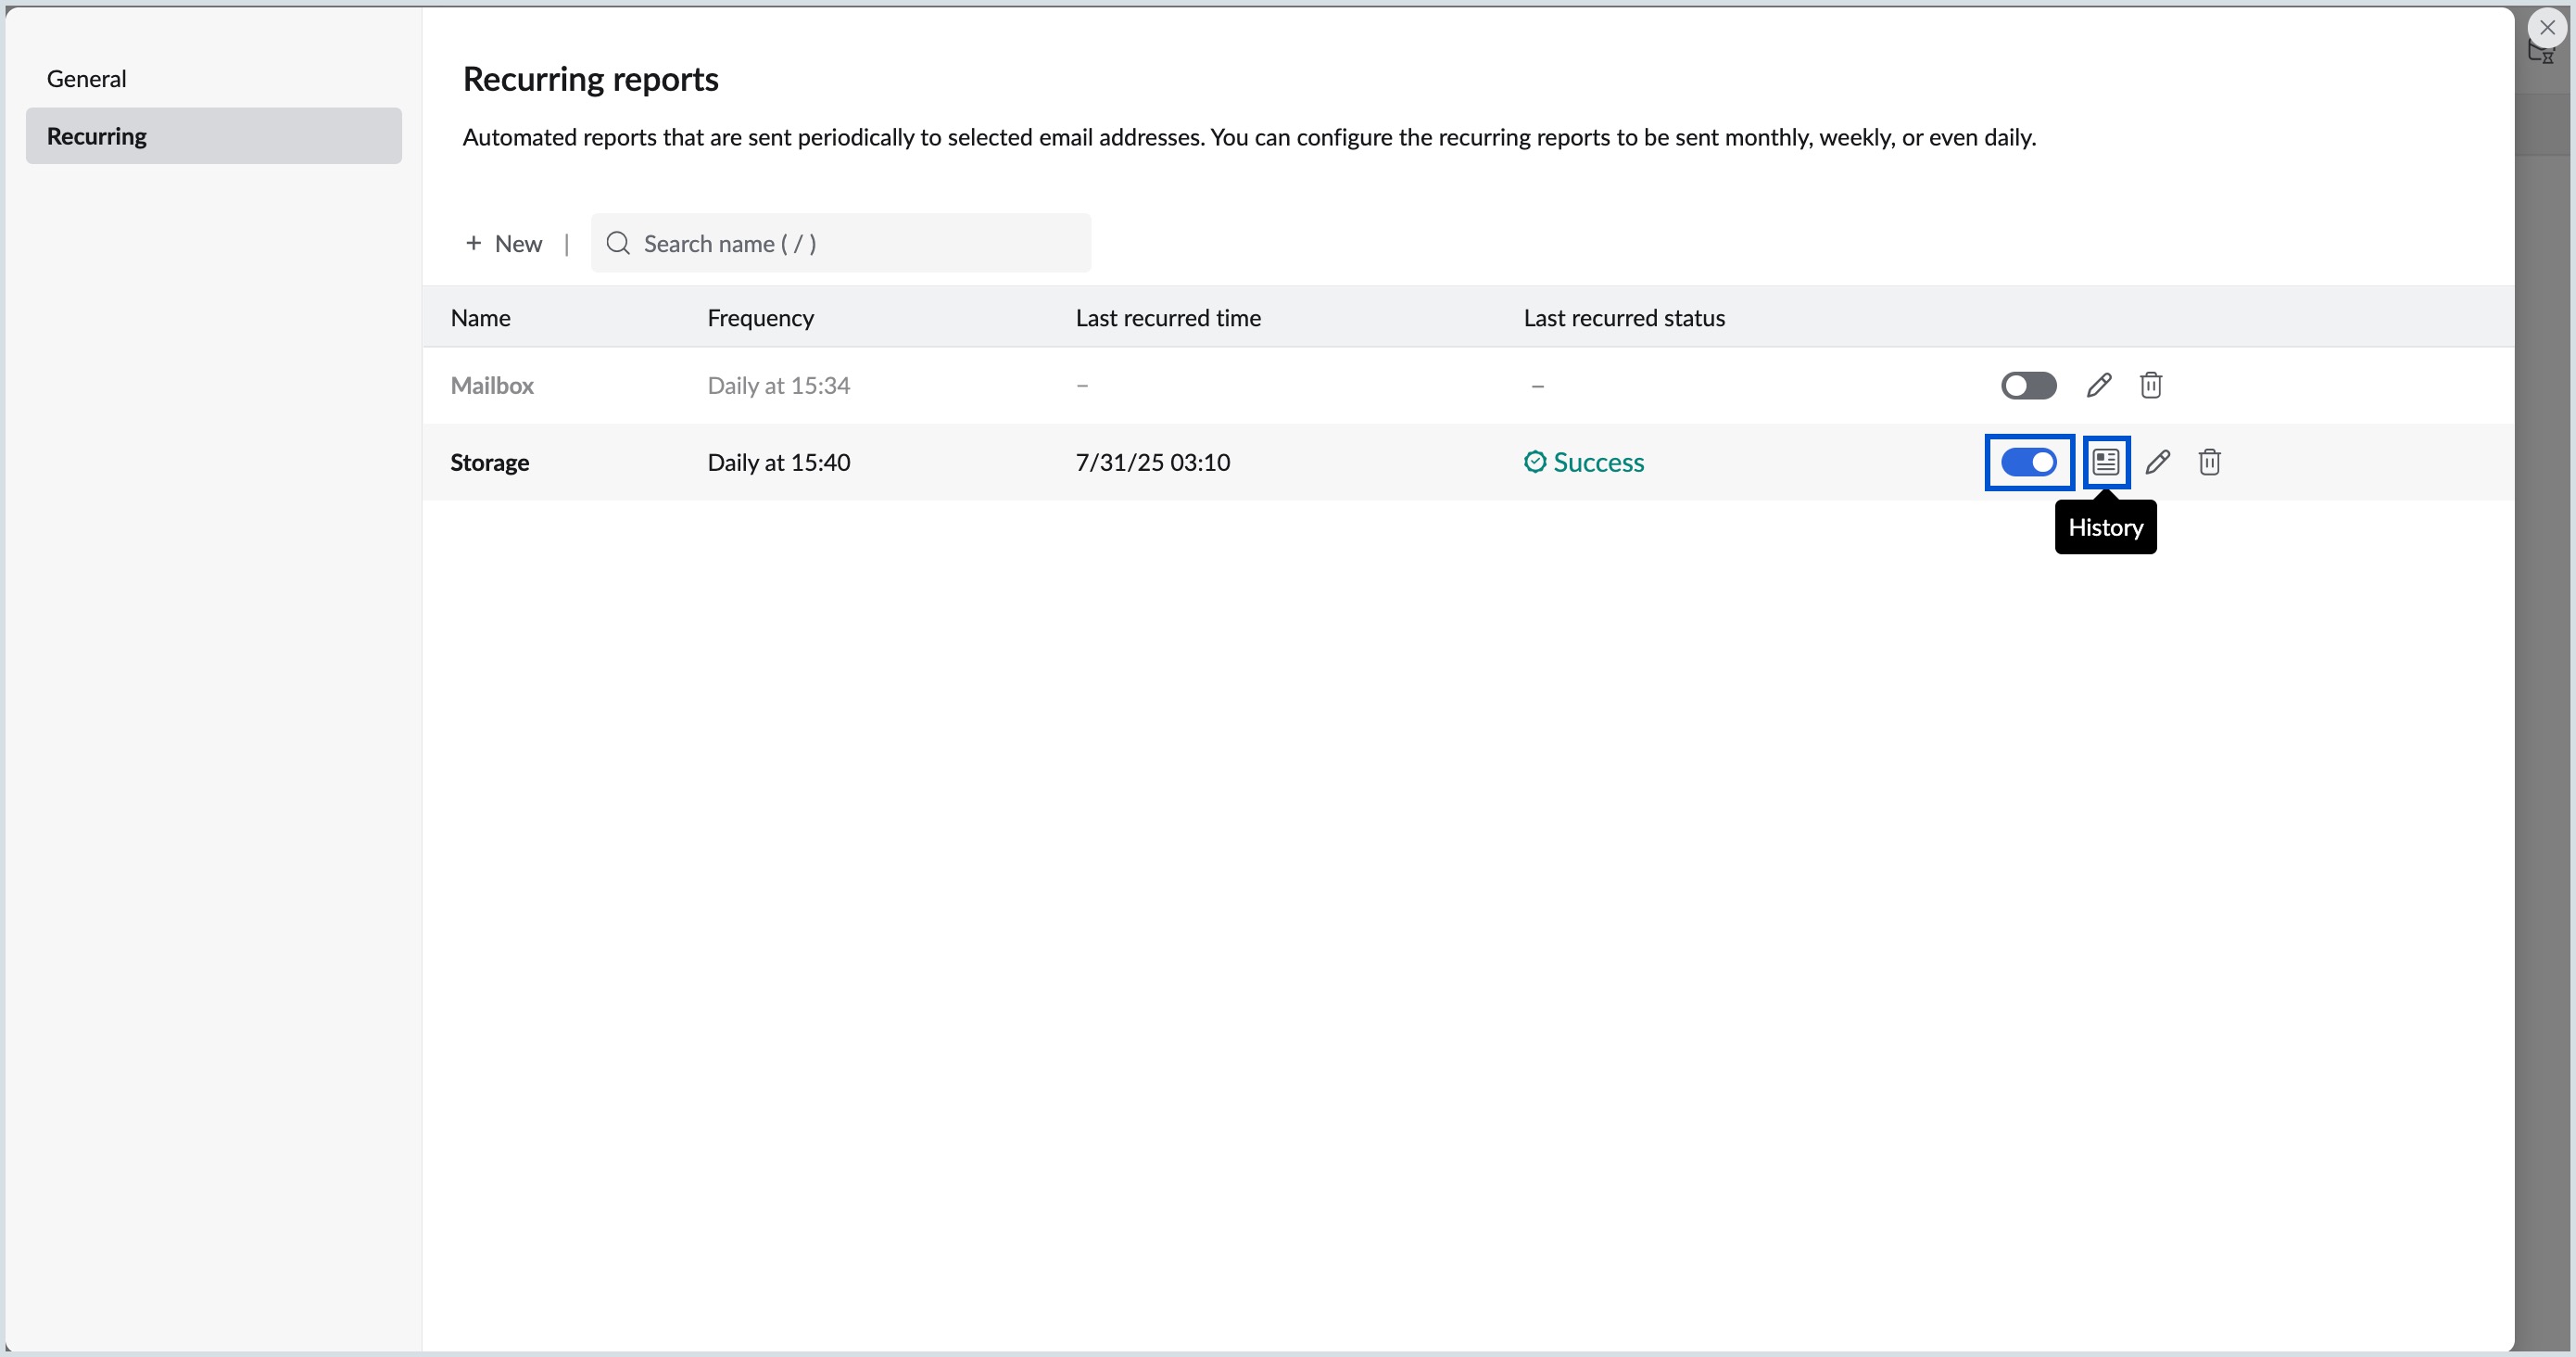Edit the Mailbox recurring report
This screenshot has width=2576, height=1357.
2099,385
